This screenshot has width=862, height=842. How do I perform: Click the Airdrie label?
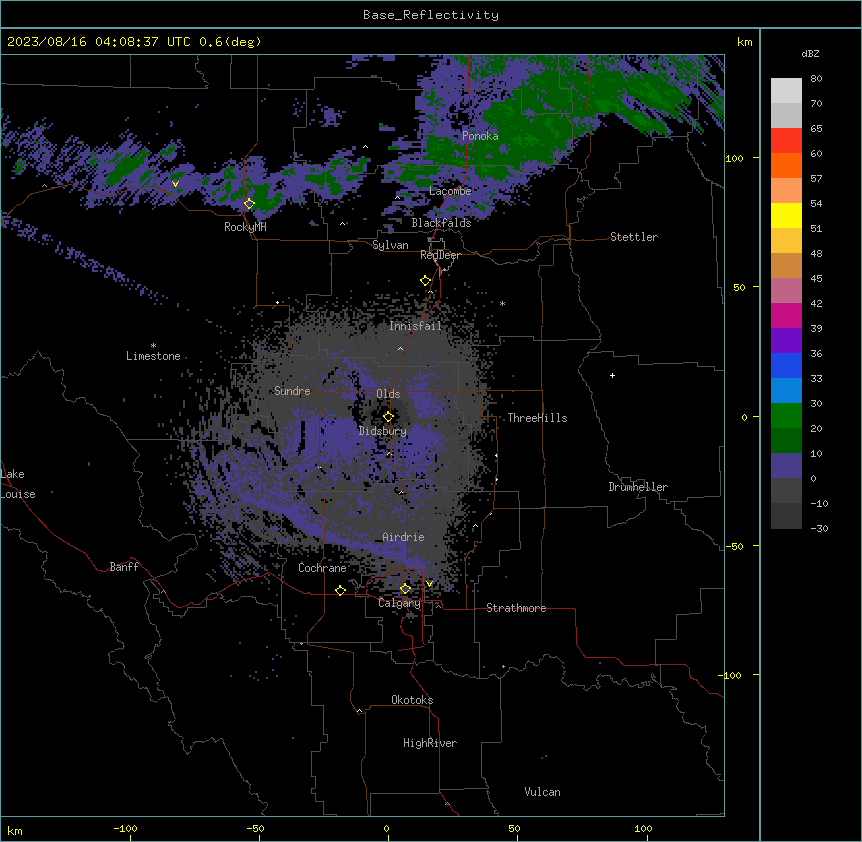tap(403, 537)
